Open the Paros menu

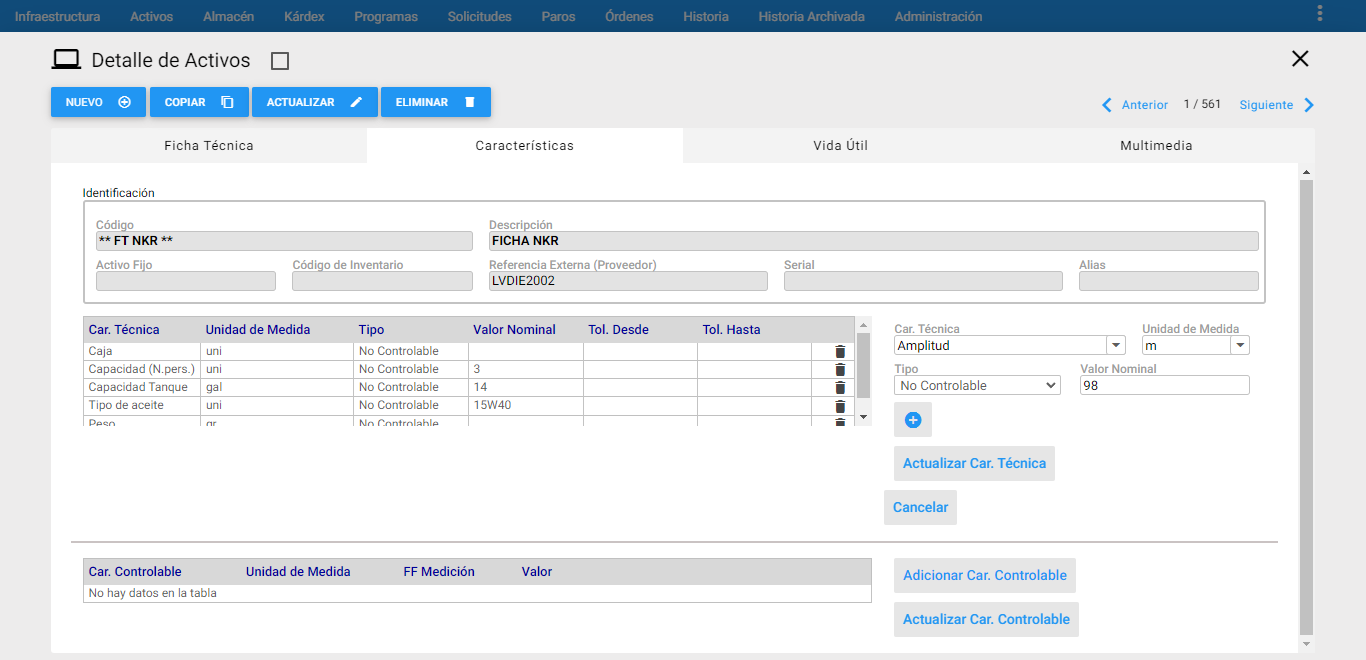[558, 16]
